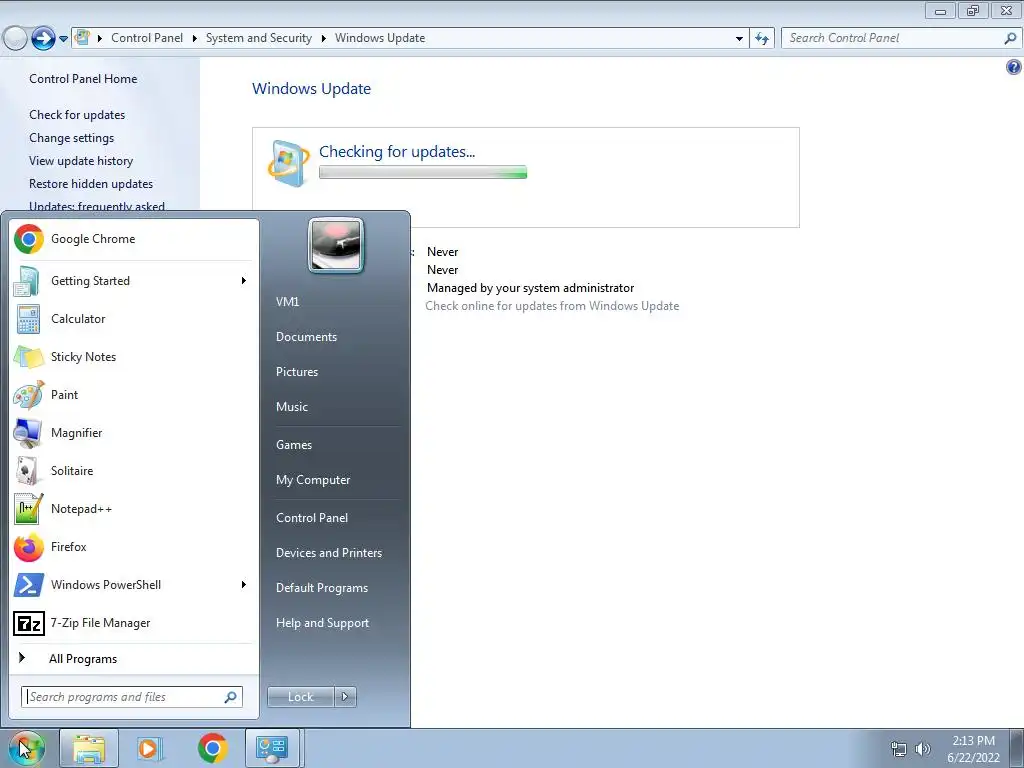
Task: Open the recent pages dropdown arrow
Action: coord(63,39)
